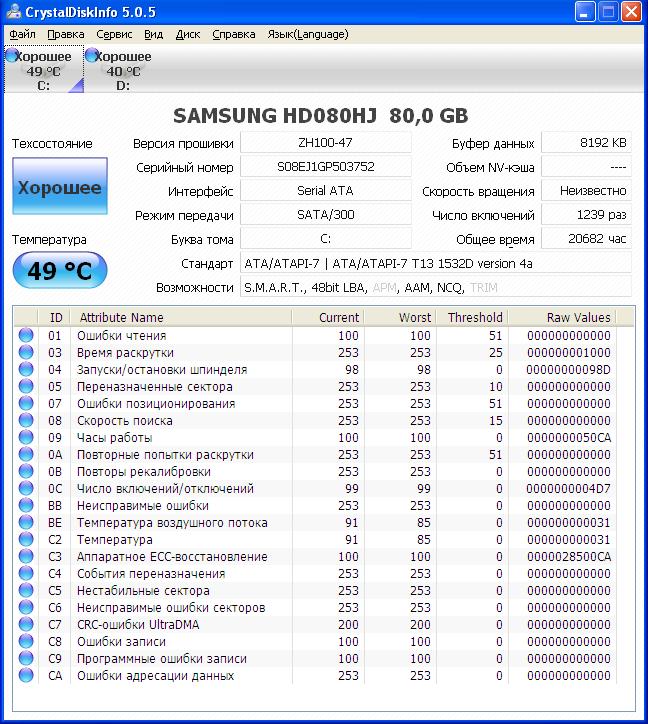Click status icon for Переназначенные сектора
The width and height of the screenshot is (648, 724).
pos(26,386)
